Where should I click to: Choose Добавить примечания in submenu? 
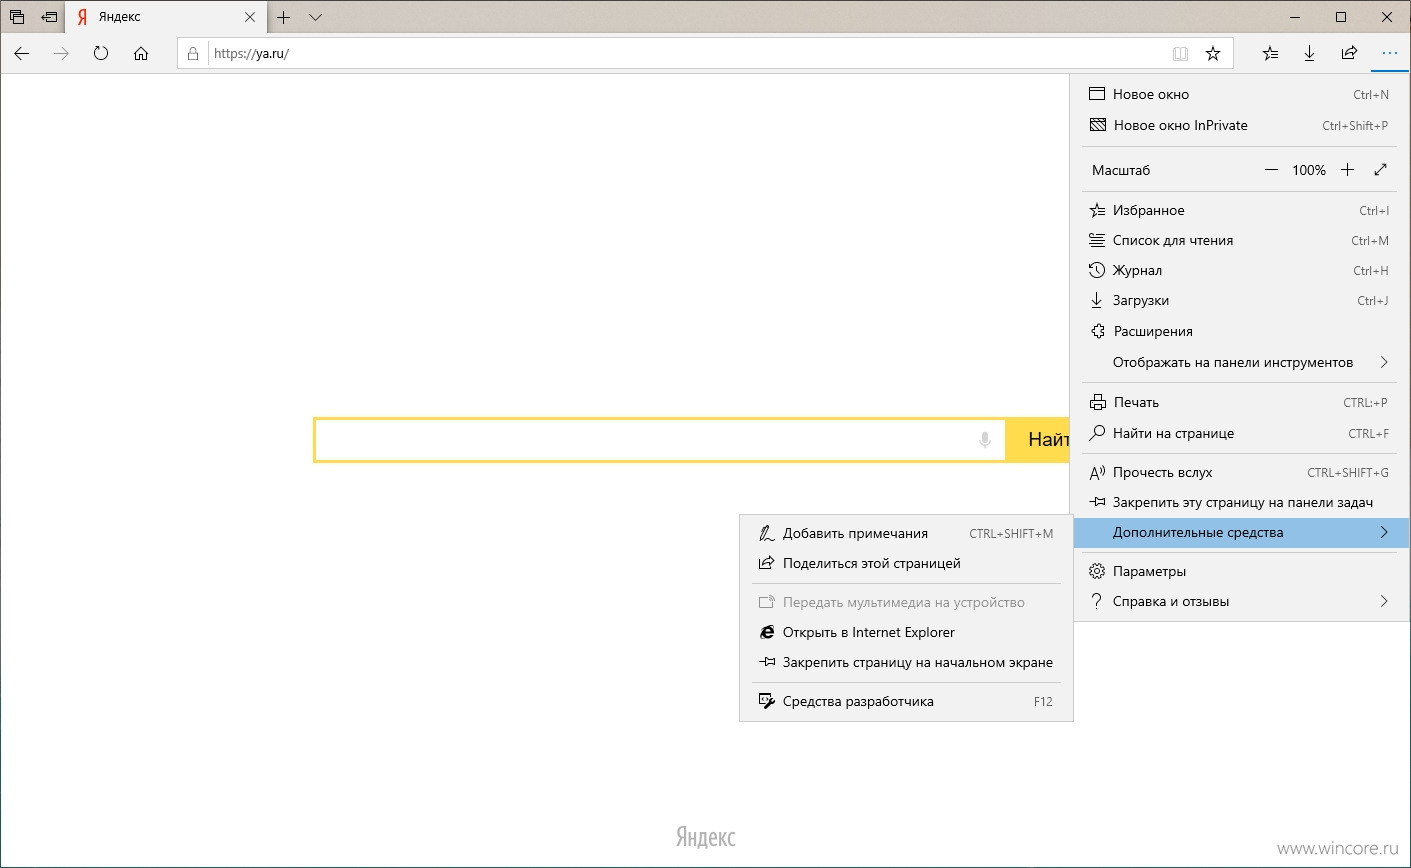tap(906, 533)
